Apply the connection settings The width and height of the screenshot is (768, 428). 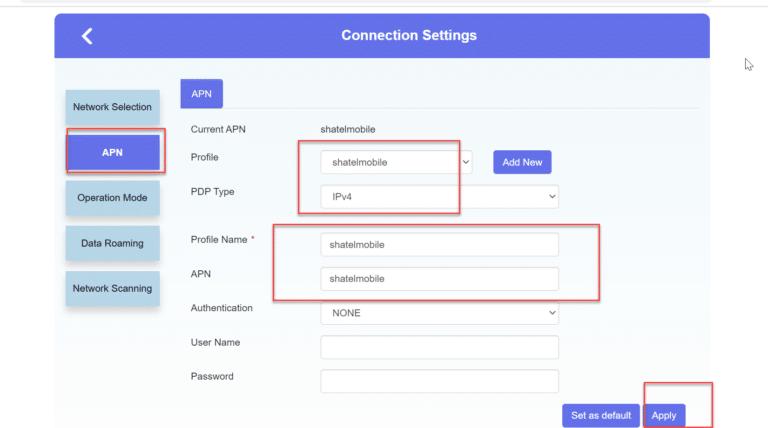(x=664, y=415)
